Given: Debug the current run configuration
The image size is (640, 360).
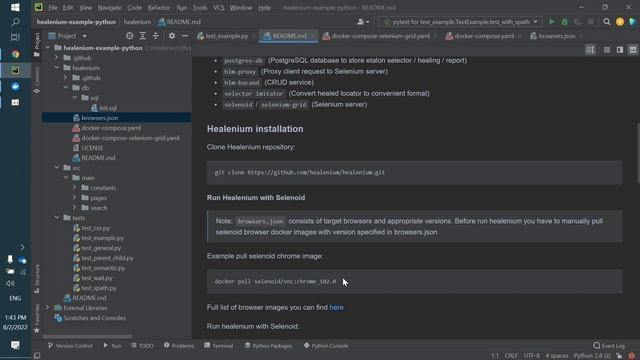Looking at the screenshot, I should 564,22.
